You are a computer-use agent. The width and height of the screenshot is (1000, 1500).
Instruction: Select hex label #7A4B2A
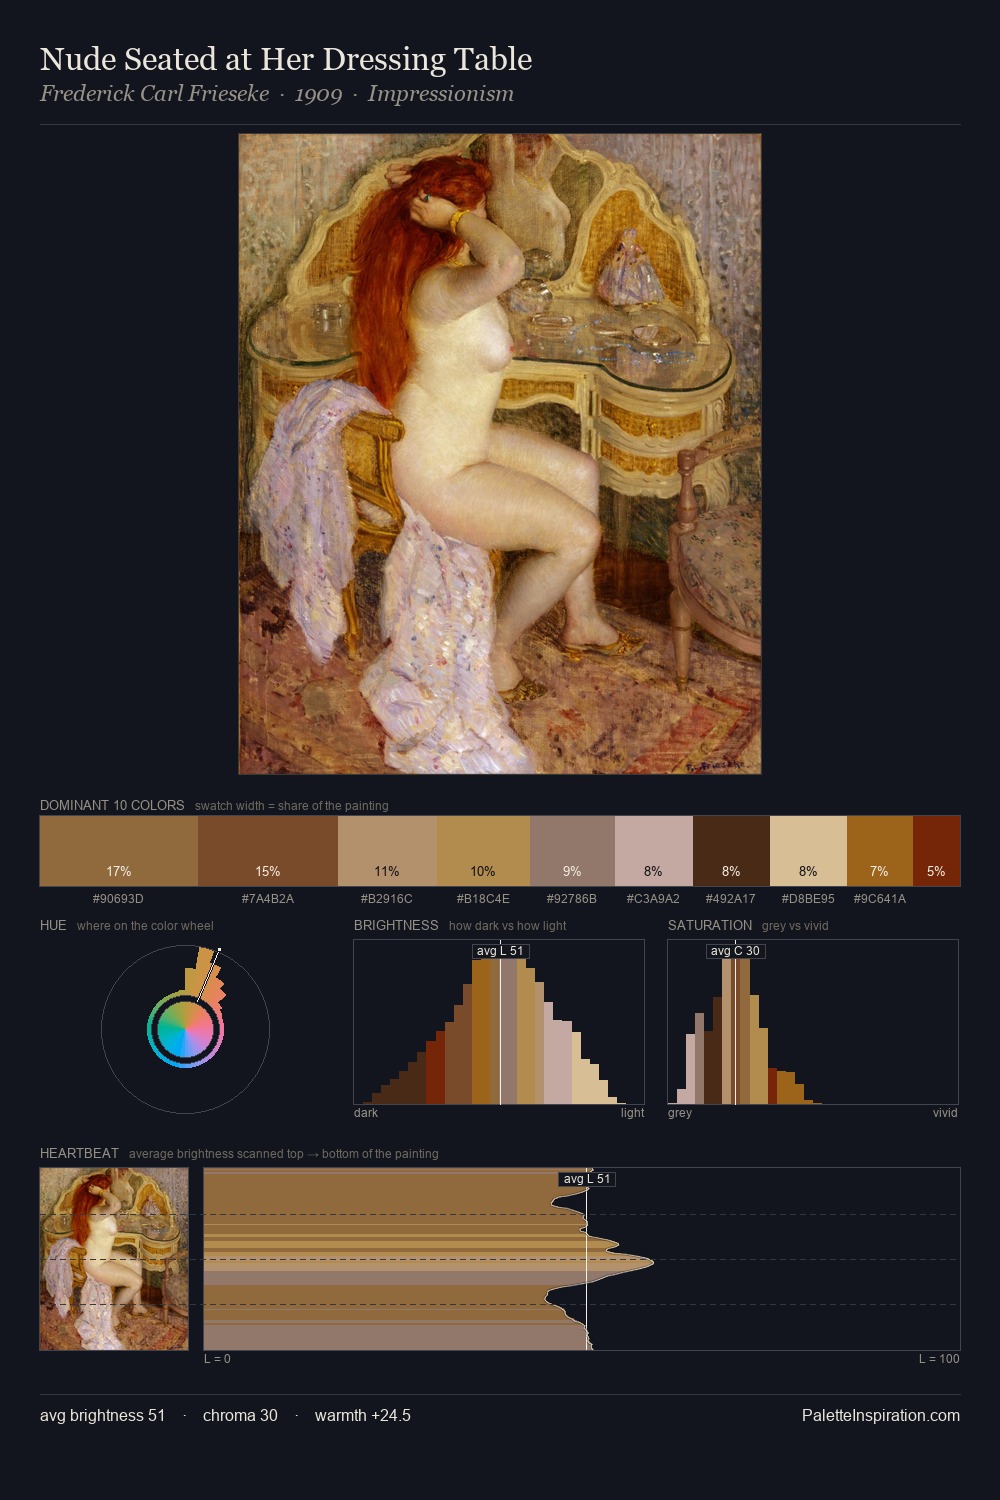[268, 899]
